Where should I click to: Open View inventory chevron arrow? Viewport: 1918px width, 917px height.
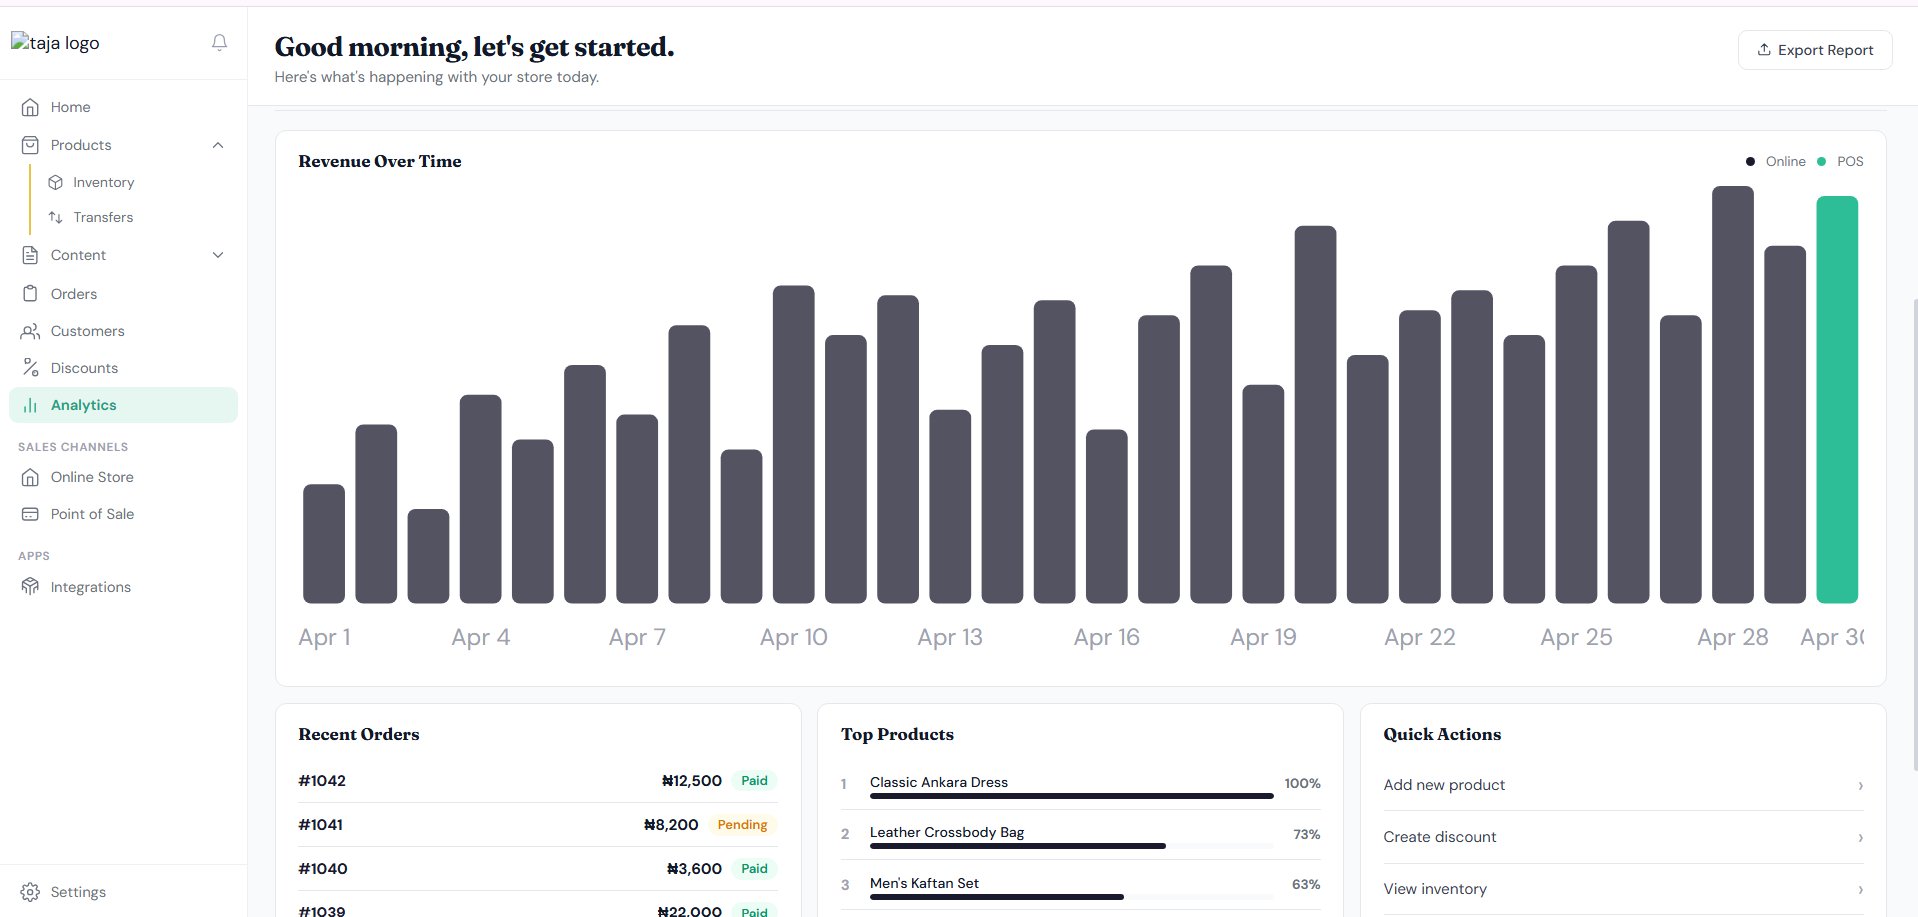point(1860,890)
